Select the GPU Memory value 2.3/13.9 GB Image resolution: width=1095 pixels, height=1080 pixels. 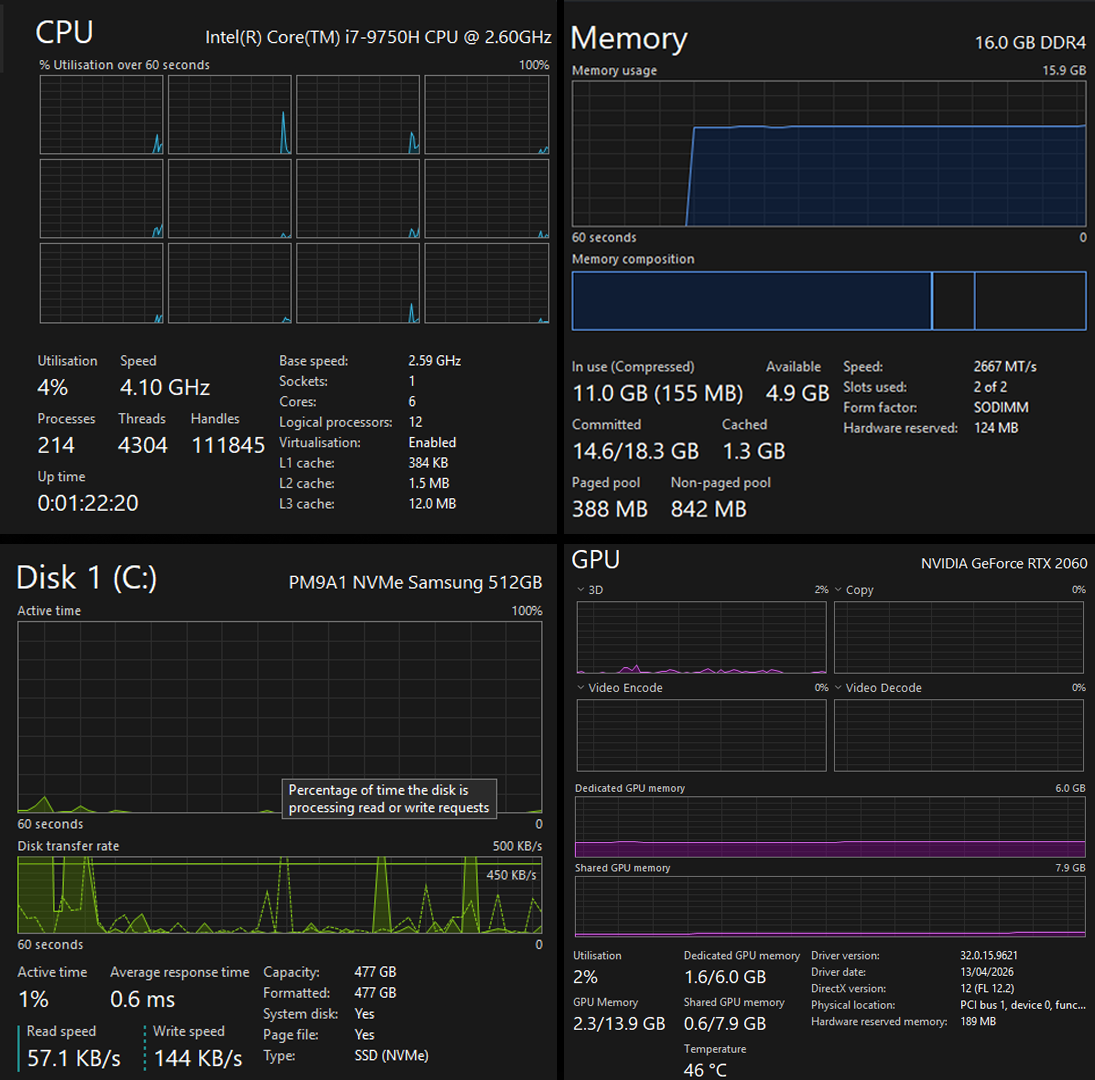[x=619, y=1024]
